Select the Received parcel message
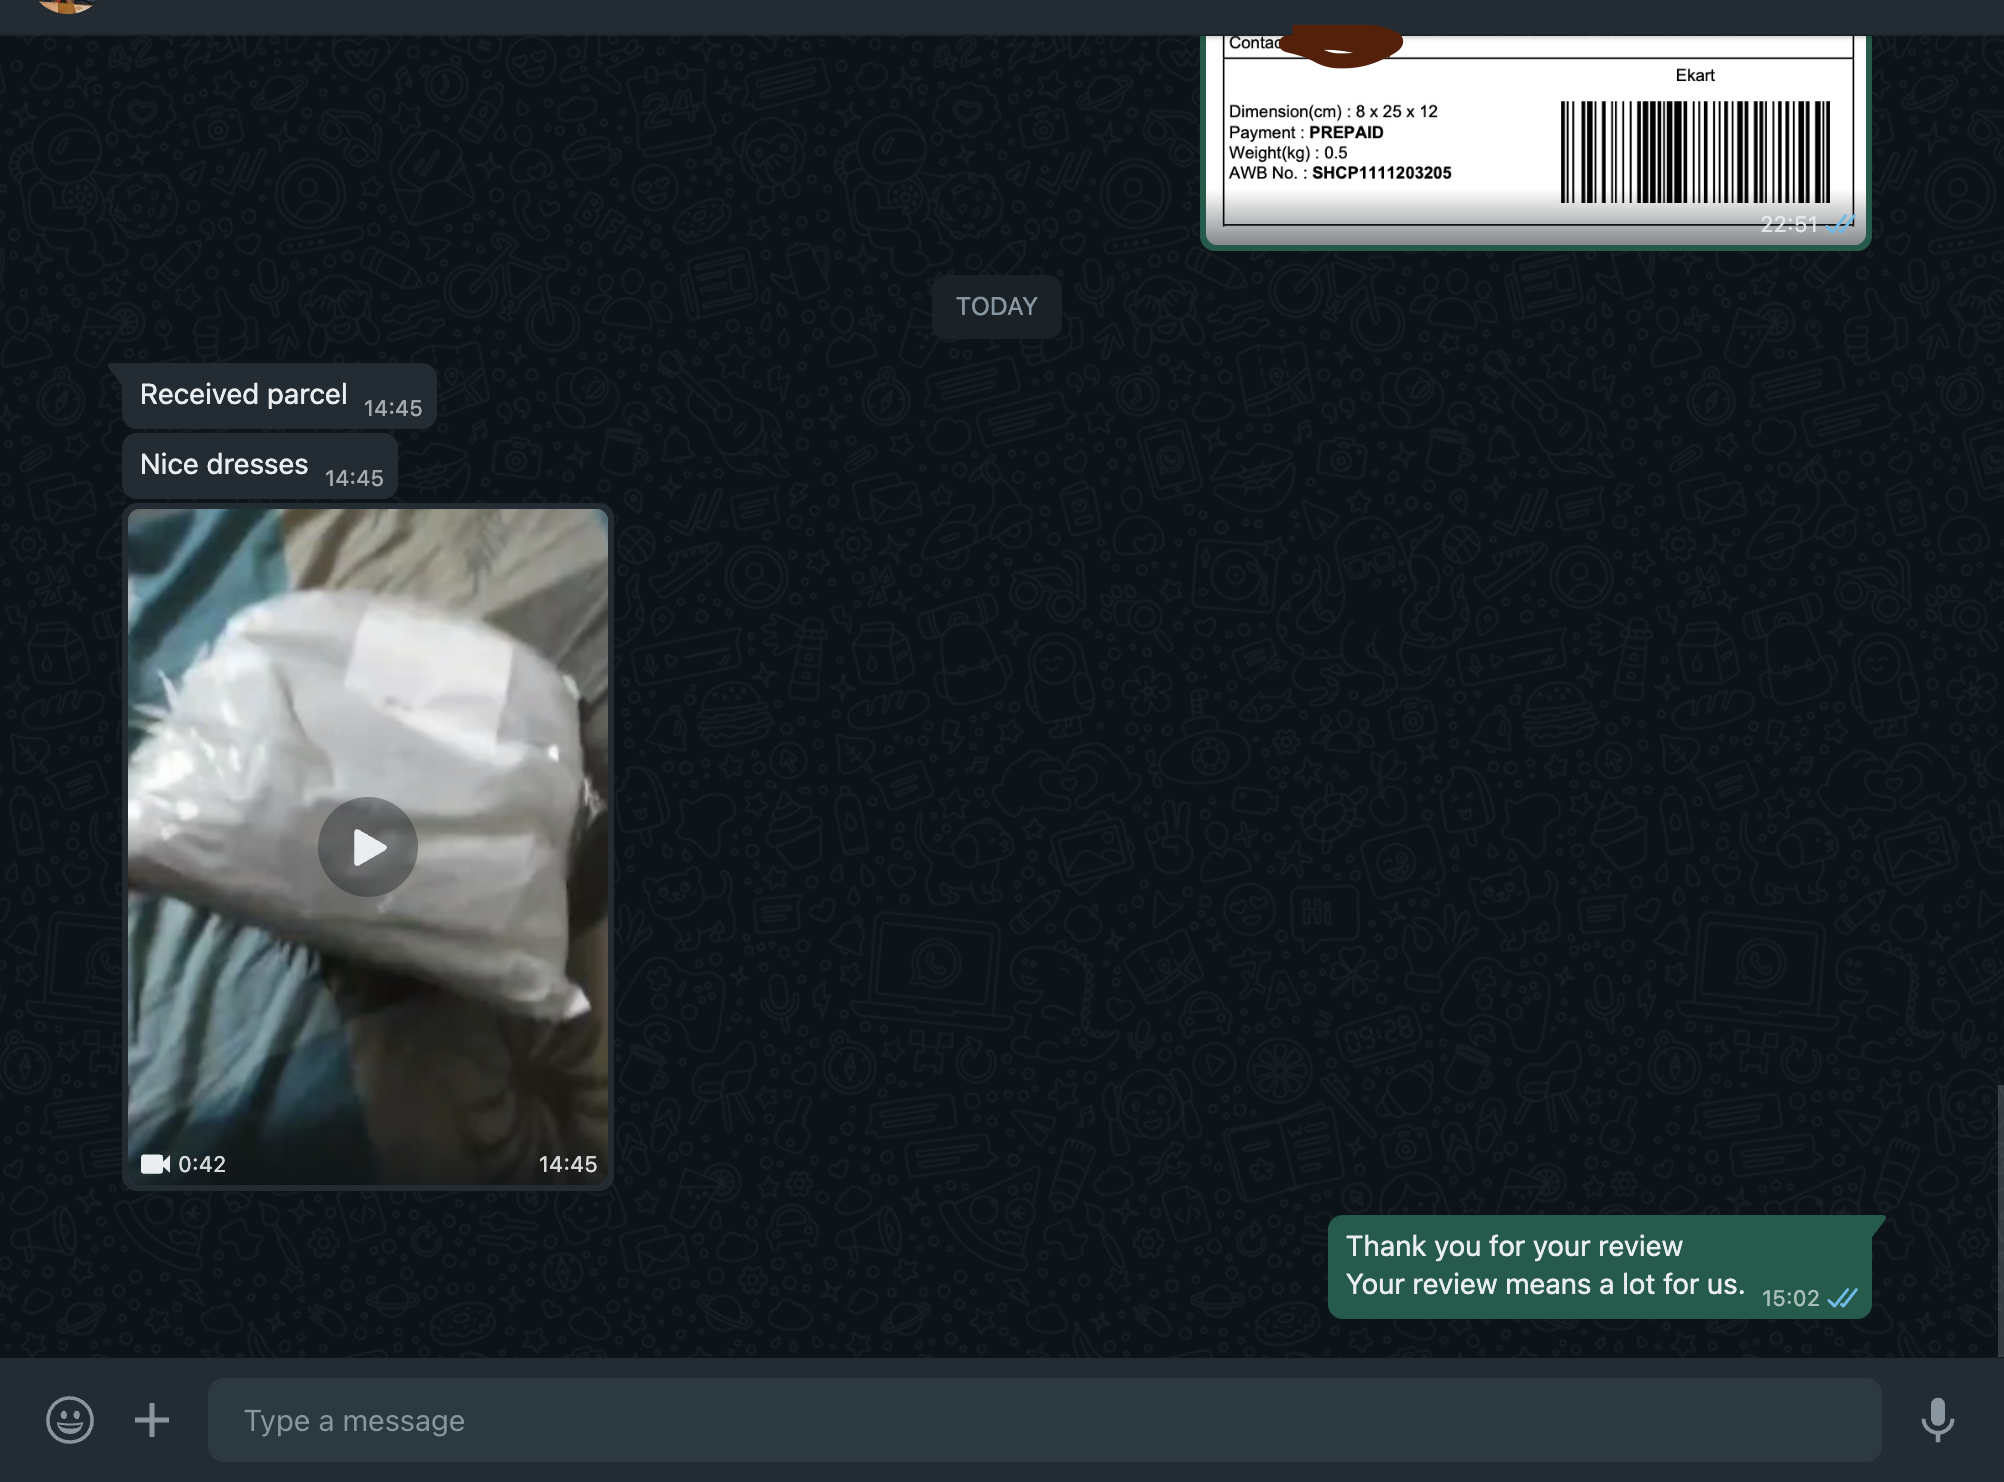This screenshot has width=2004, height=1482. (243, 395)
